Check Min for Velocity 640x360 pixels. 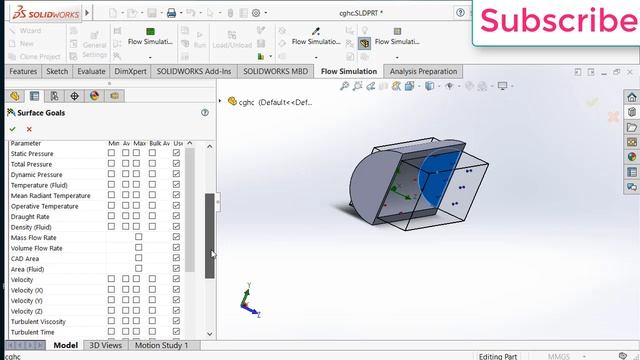[x=111, y=279]
